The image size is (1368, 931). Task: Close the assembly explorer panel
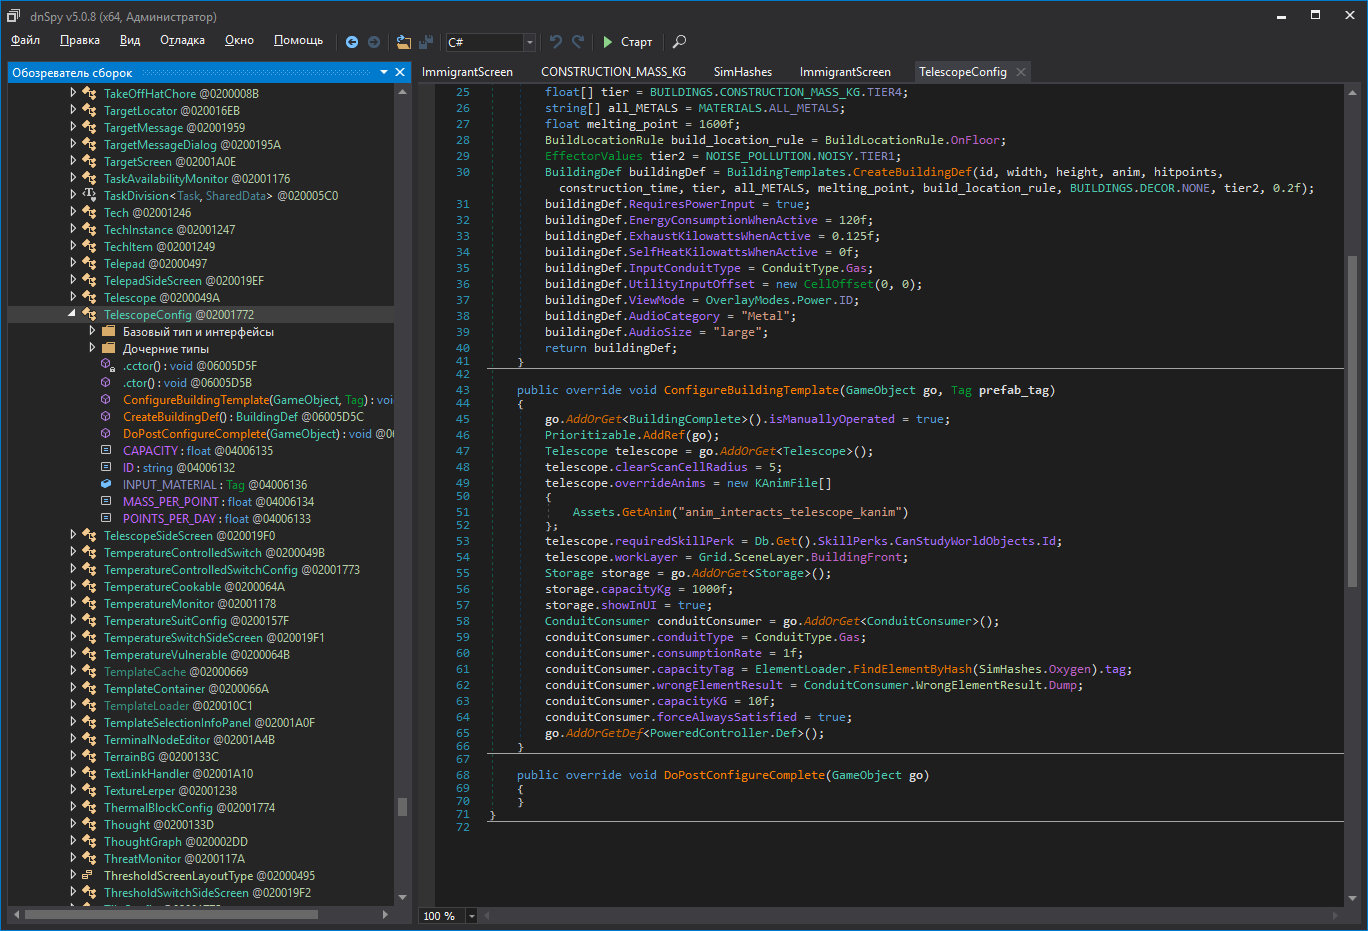point(400,72)
